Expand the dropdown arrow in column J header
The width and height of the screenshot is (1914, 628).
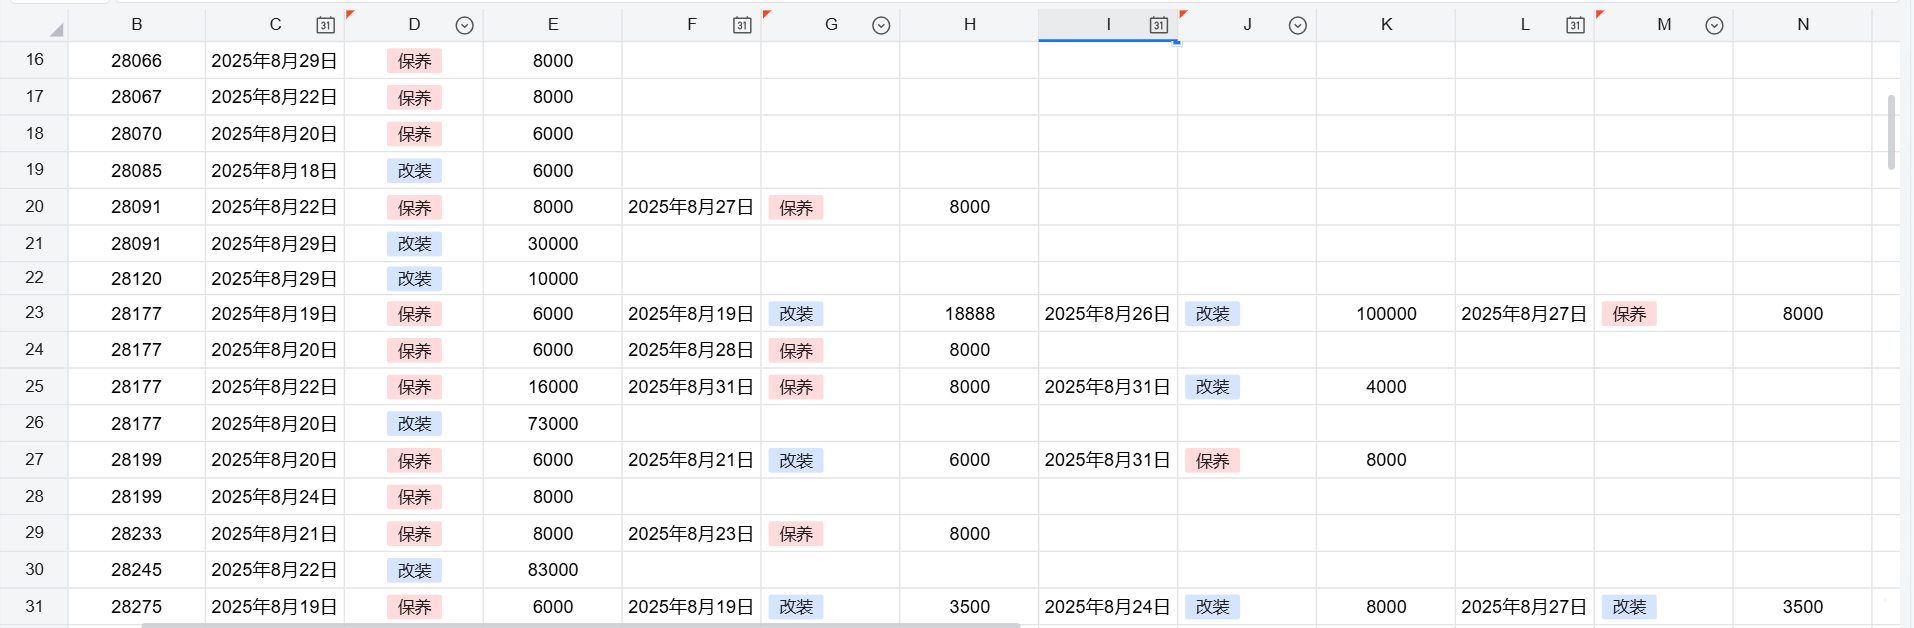(x=1297, y=25)
